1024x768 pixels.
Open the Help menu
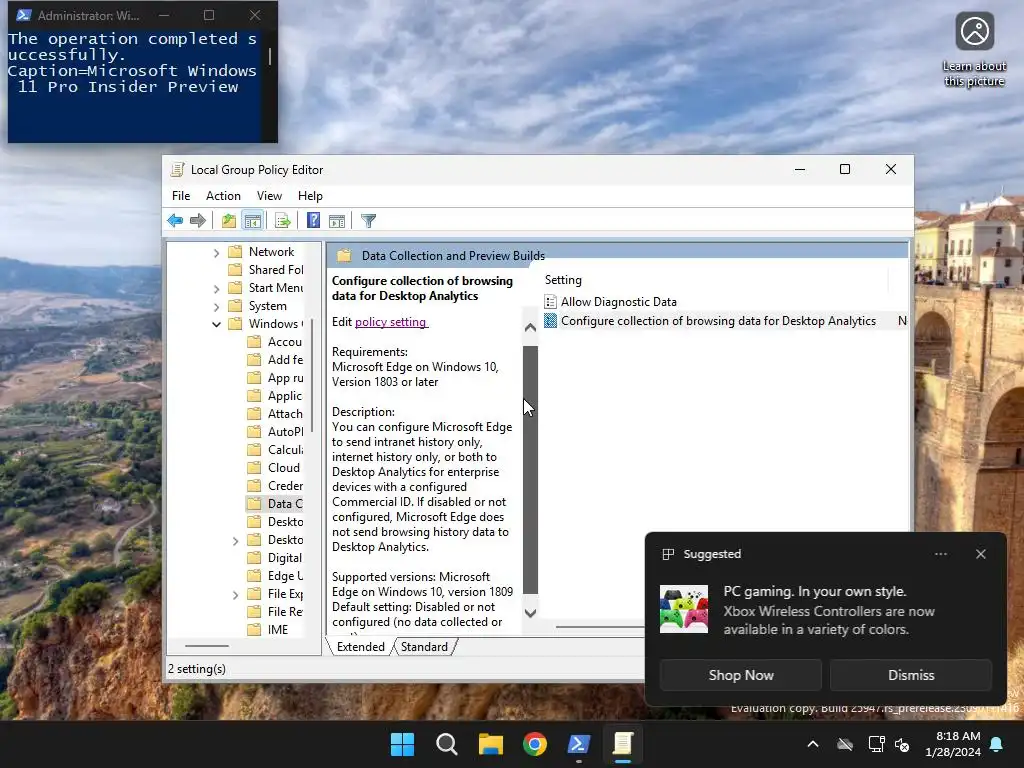point(310,196)
